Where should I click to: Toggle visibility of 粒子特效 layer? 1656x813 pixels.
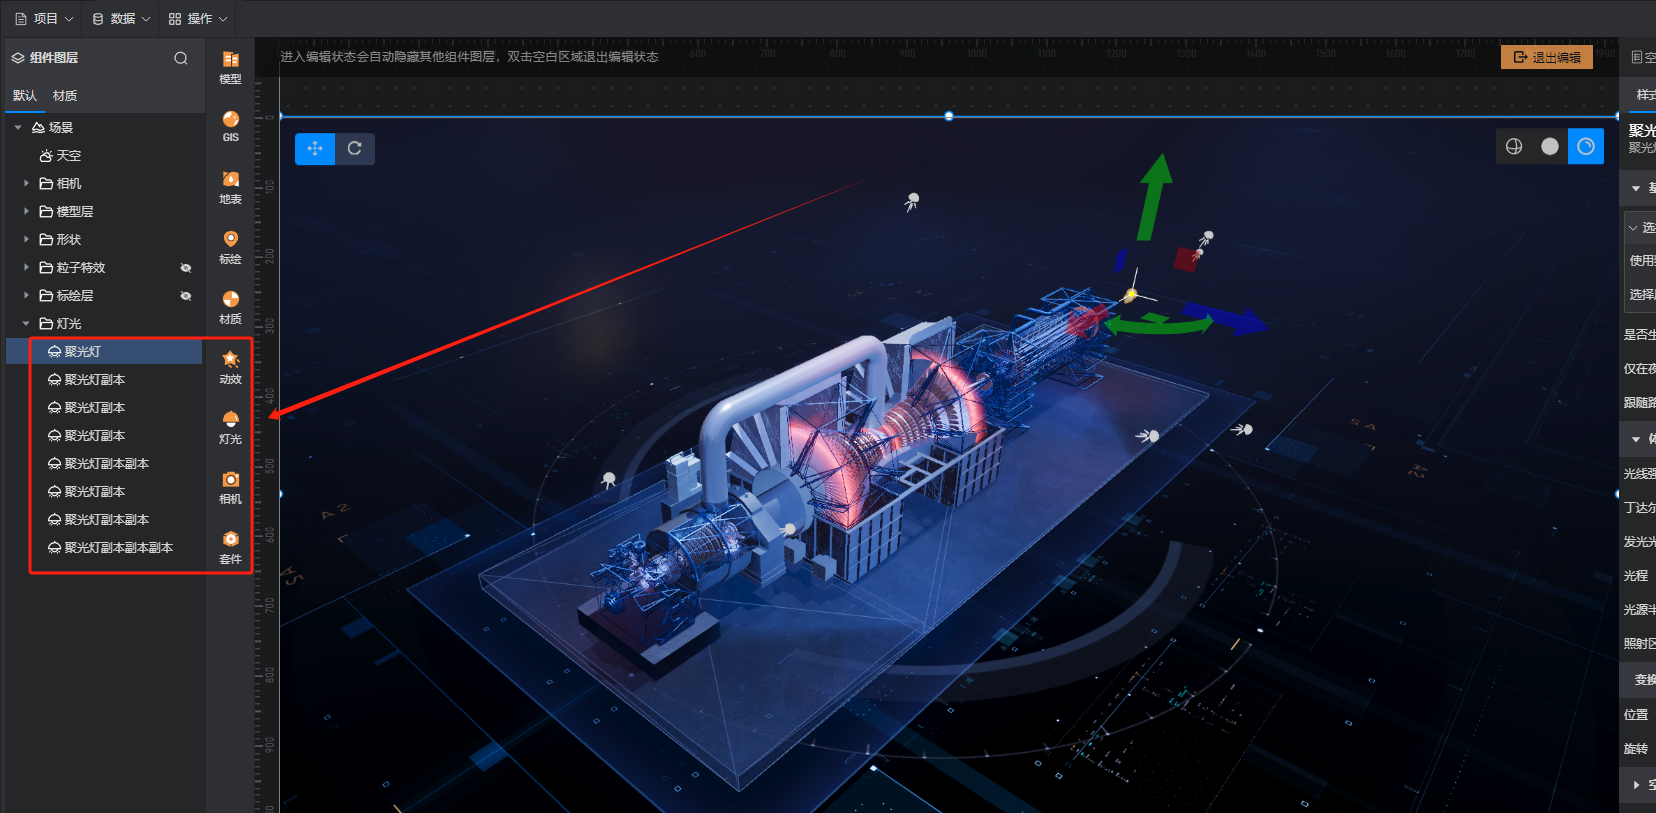185,268
